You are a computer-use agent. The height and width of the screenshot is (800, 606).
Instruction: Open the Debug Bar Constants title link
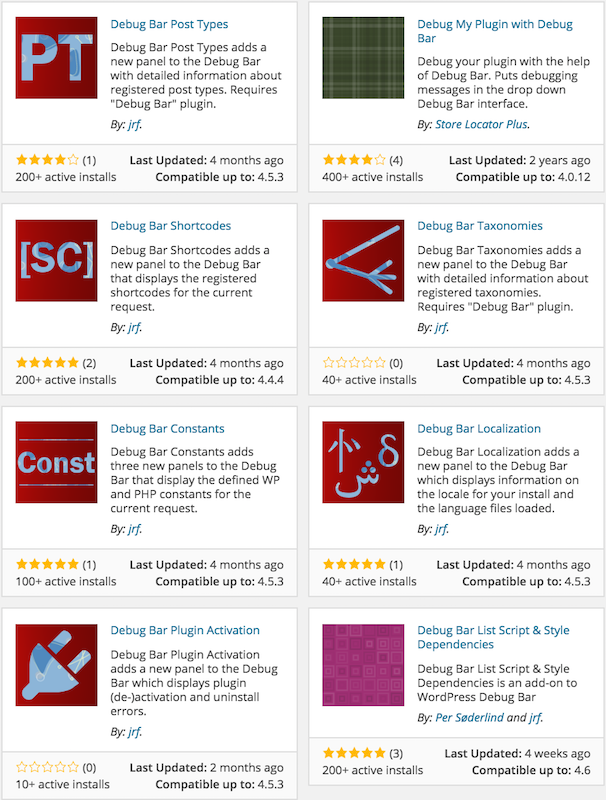(167, 429)
